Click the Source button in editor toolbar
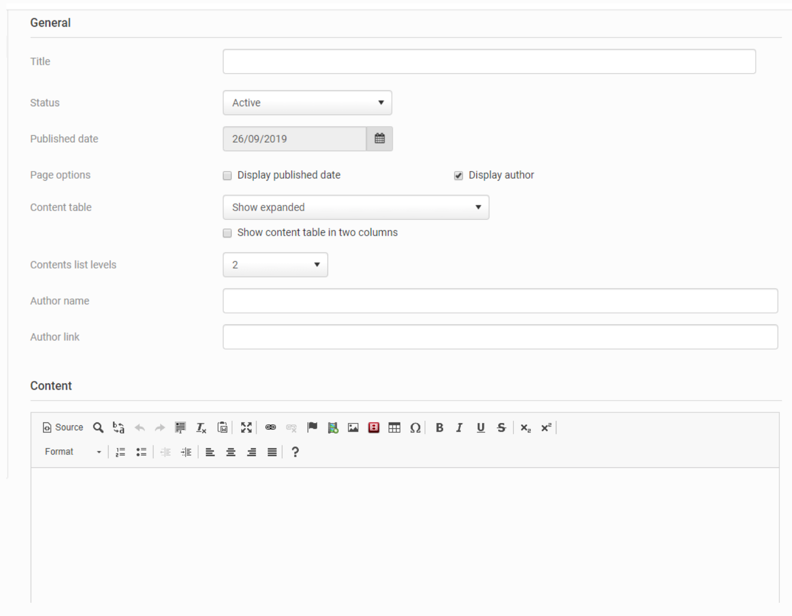The width and height of the screenshot is (792, 616). tap(62, 427)
